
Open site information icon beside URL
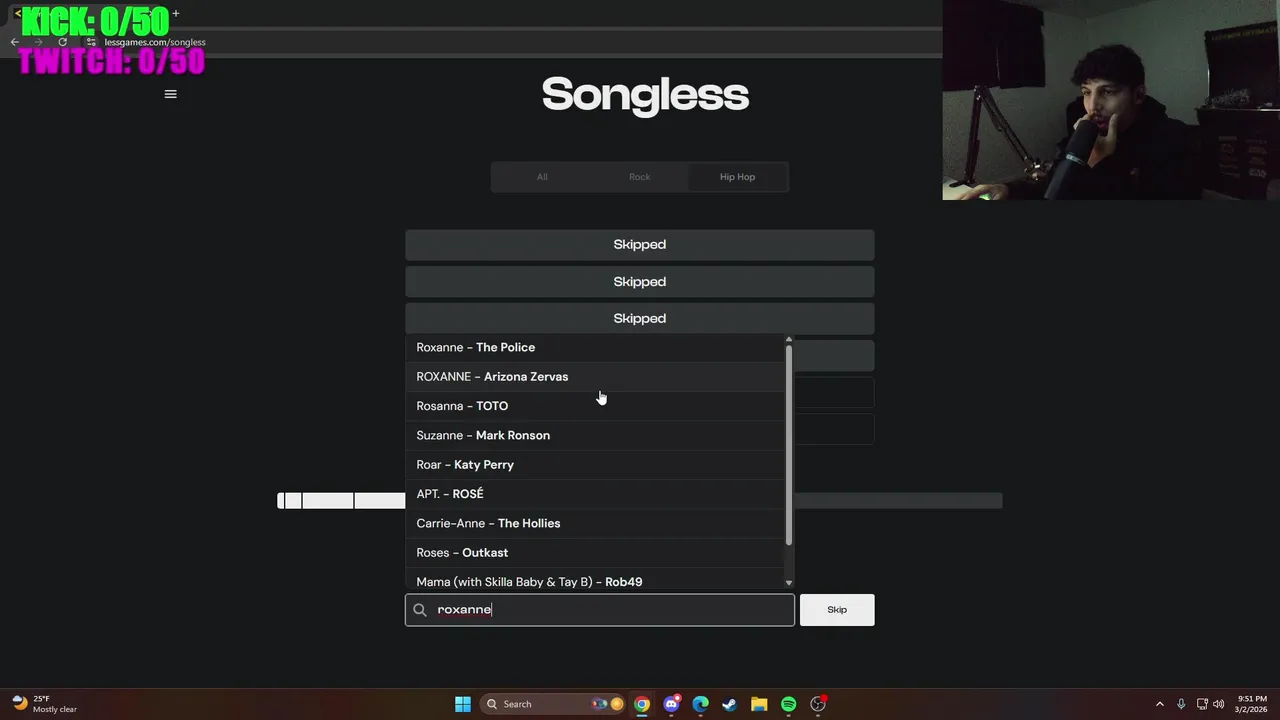(91, 42)
